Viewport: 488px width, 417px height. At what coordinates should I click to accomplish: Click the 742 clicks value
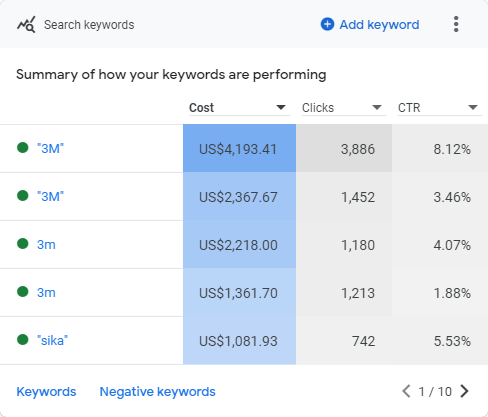point(363,341)
